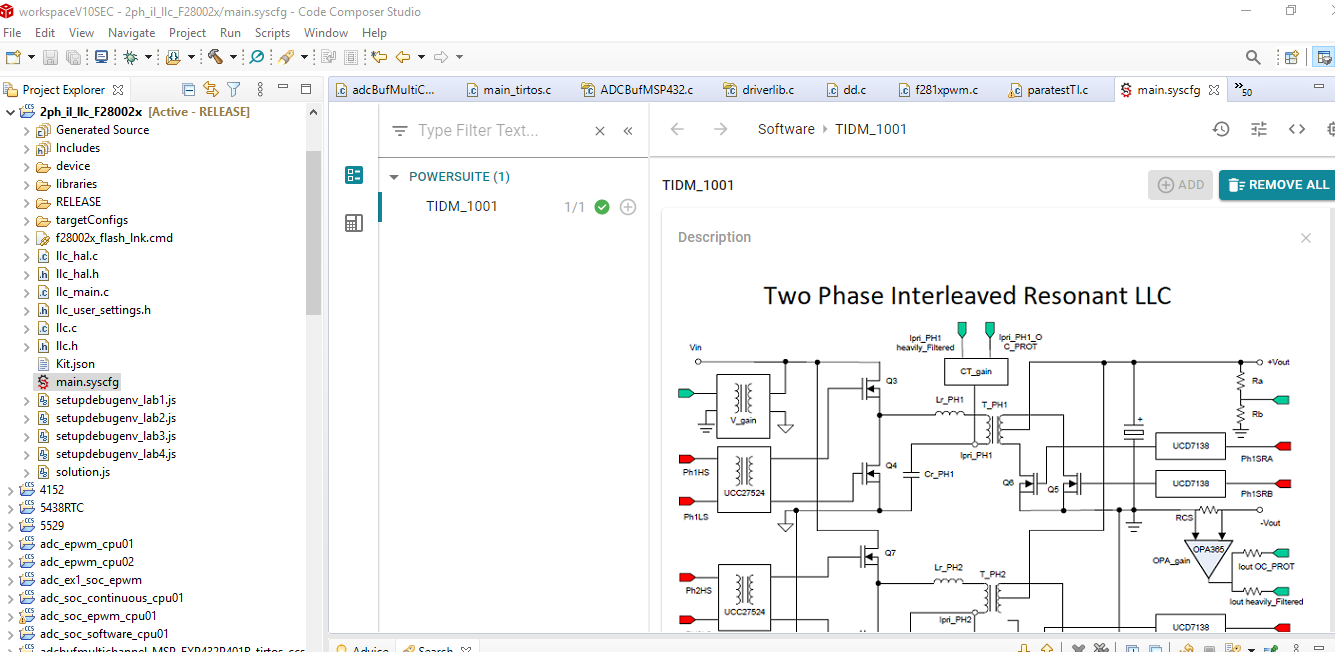Minimize the Project Explorer view
This screenshot has width=1335, height=652.
tap(283, 89)
